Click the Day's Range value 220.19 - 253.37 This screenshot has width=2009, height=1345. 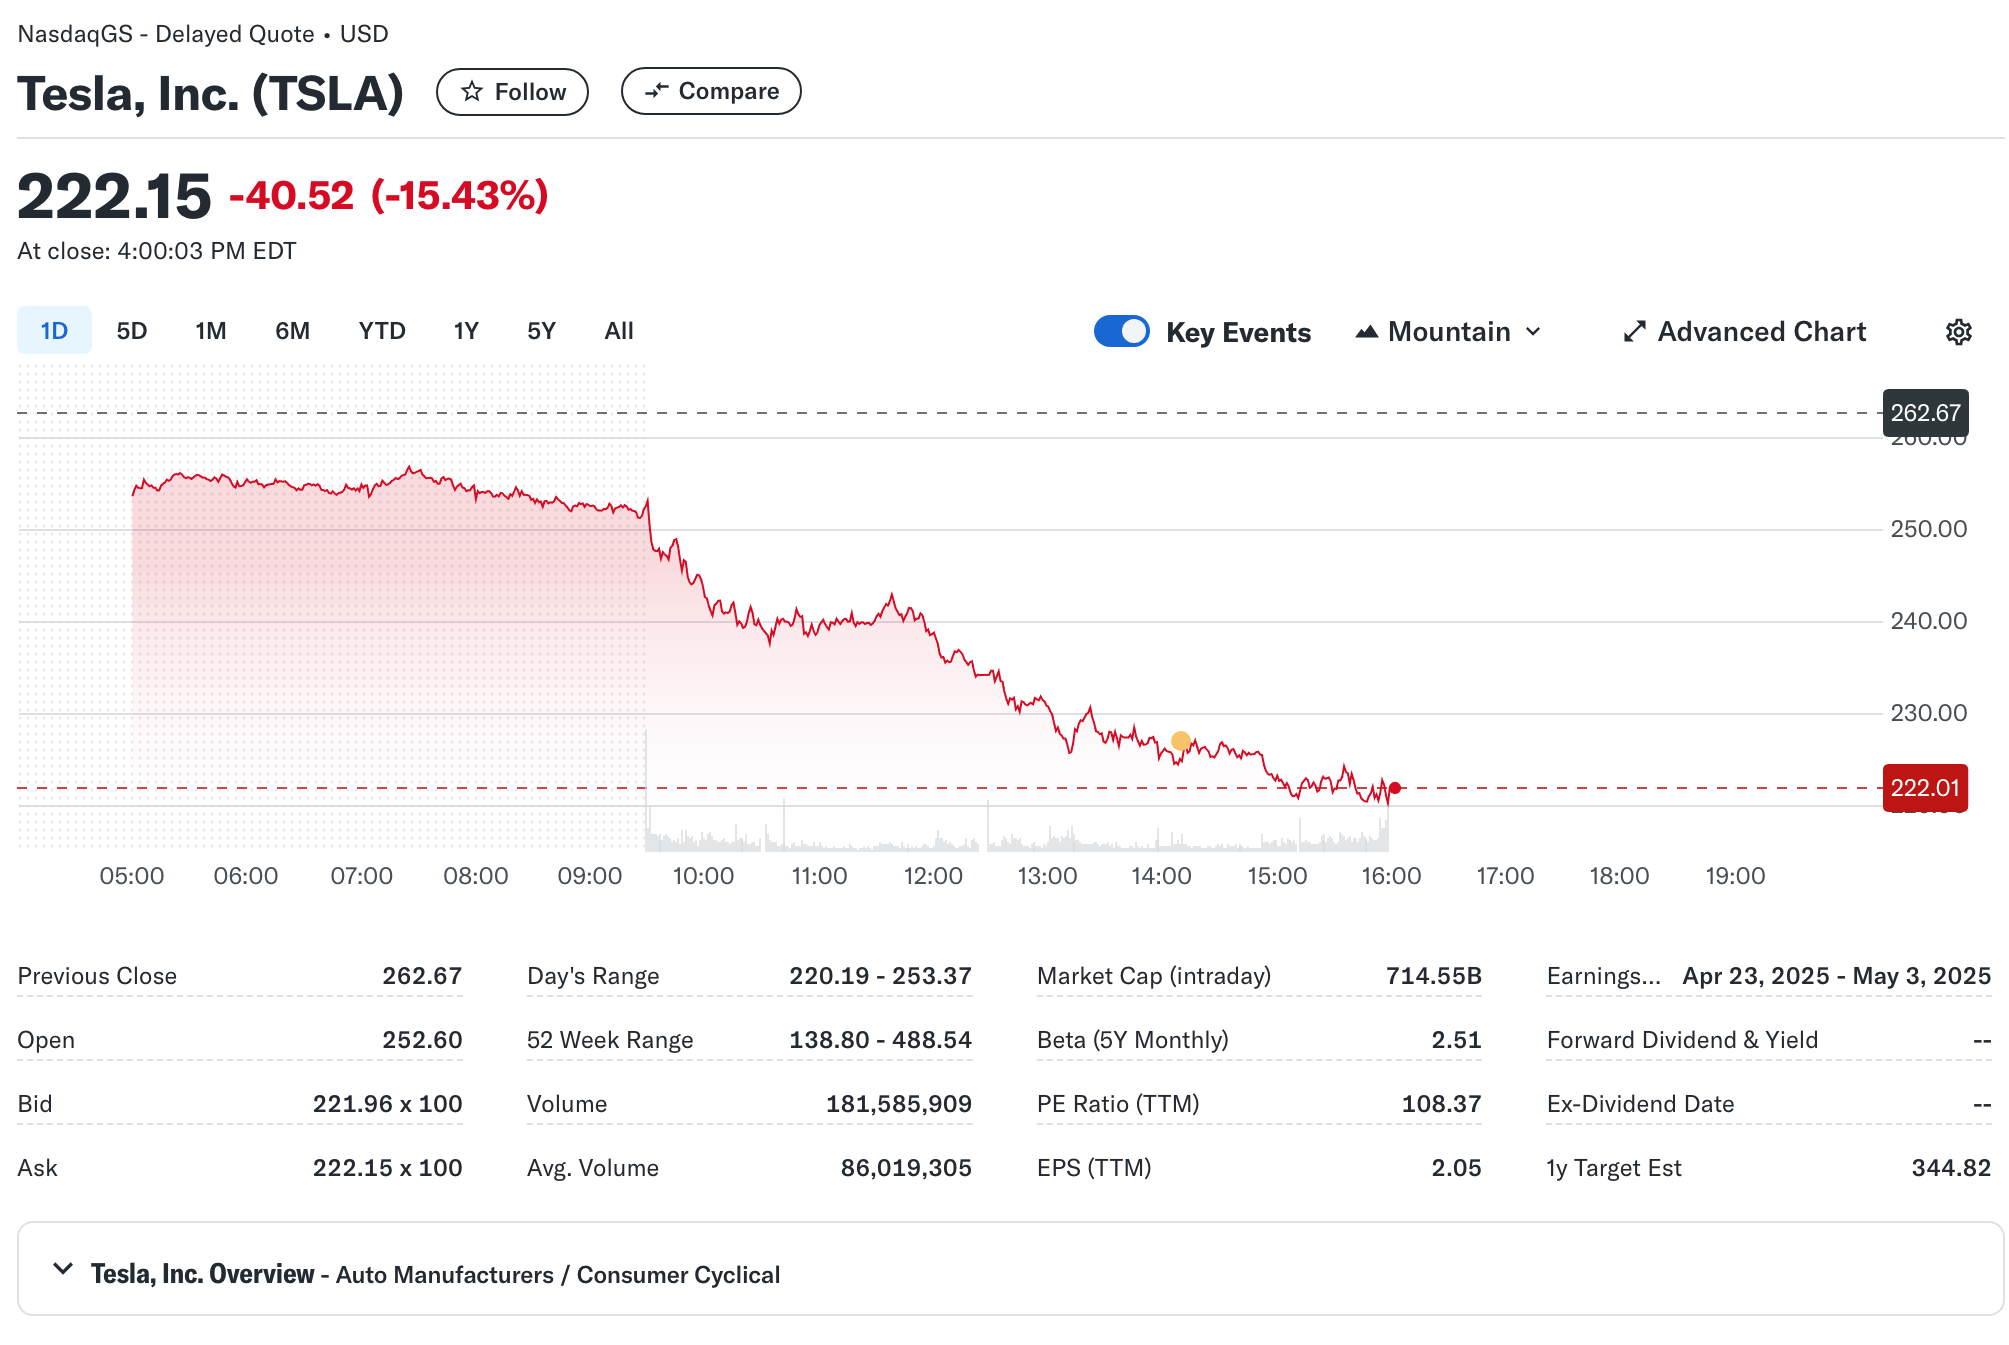pyautogui.click(x=880, y=976)
